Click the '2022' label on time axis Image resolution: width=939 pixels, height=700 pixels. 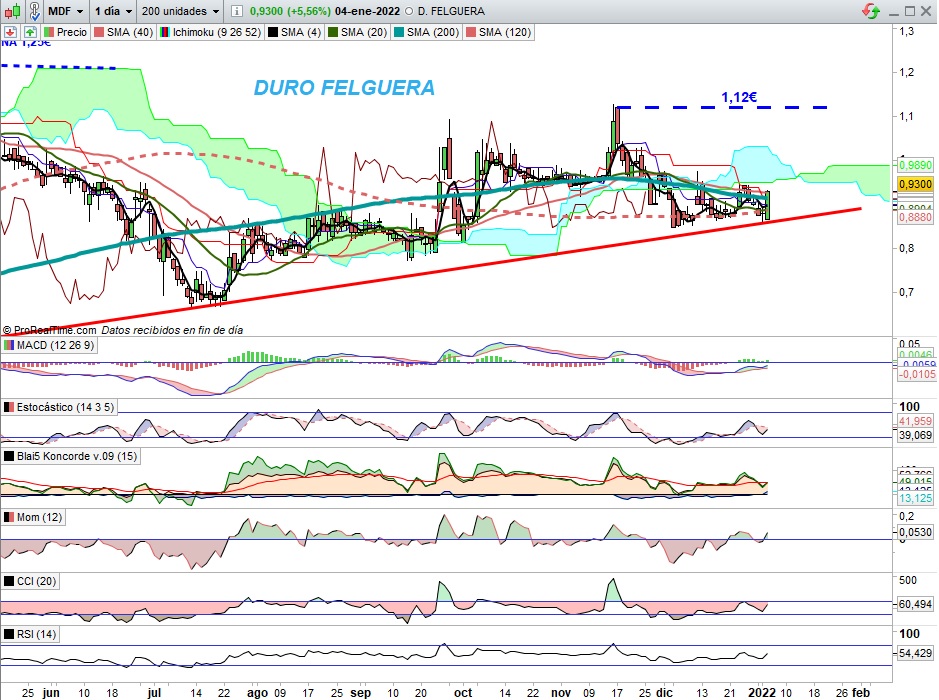point(762,693)
